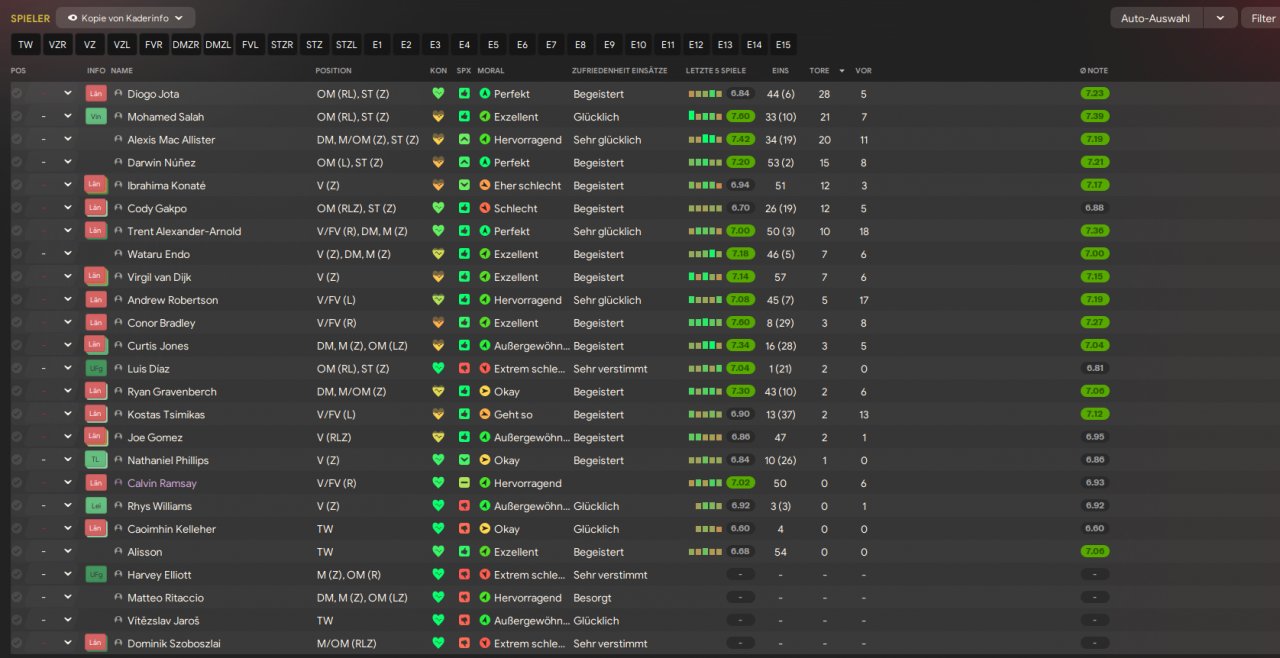Expand position dropdown for Curtis Jones
Viewport: 1280px width, 658px height.
[x=68, y=346]
